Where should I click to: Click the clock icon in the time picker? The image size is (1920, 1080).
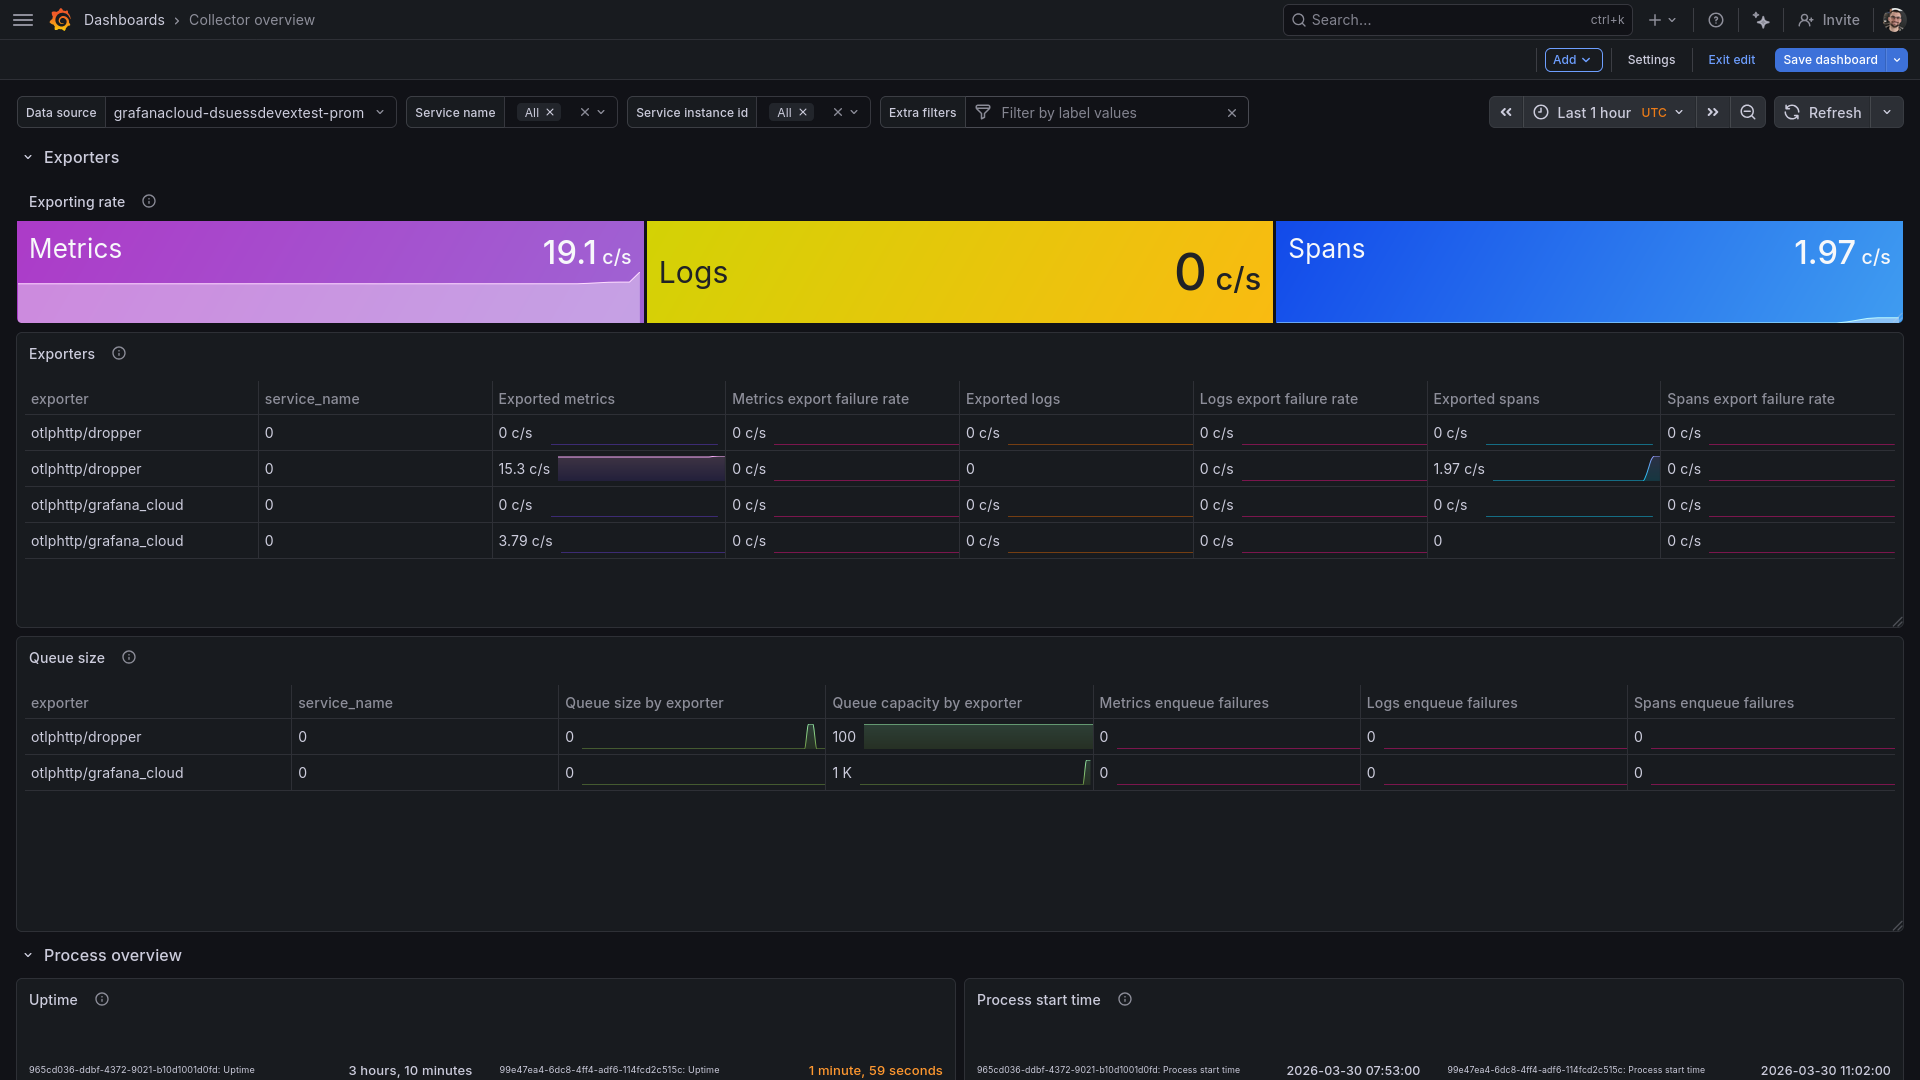click(x=1541, y=112)
